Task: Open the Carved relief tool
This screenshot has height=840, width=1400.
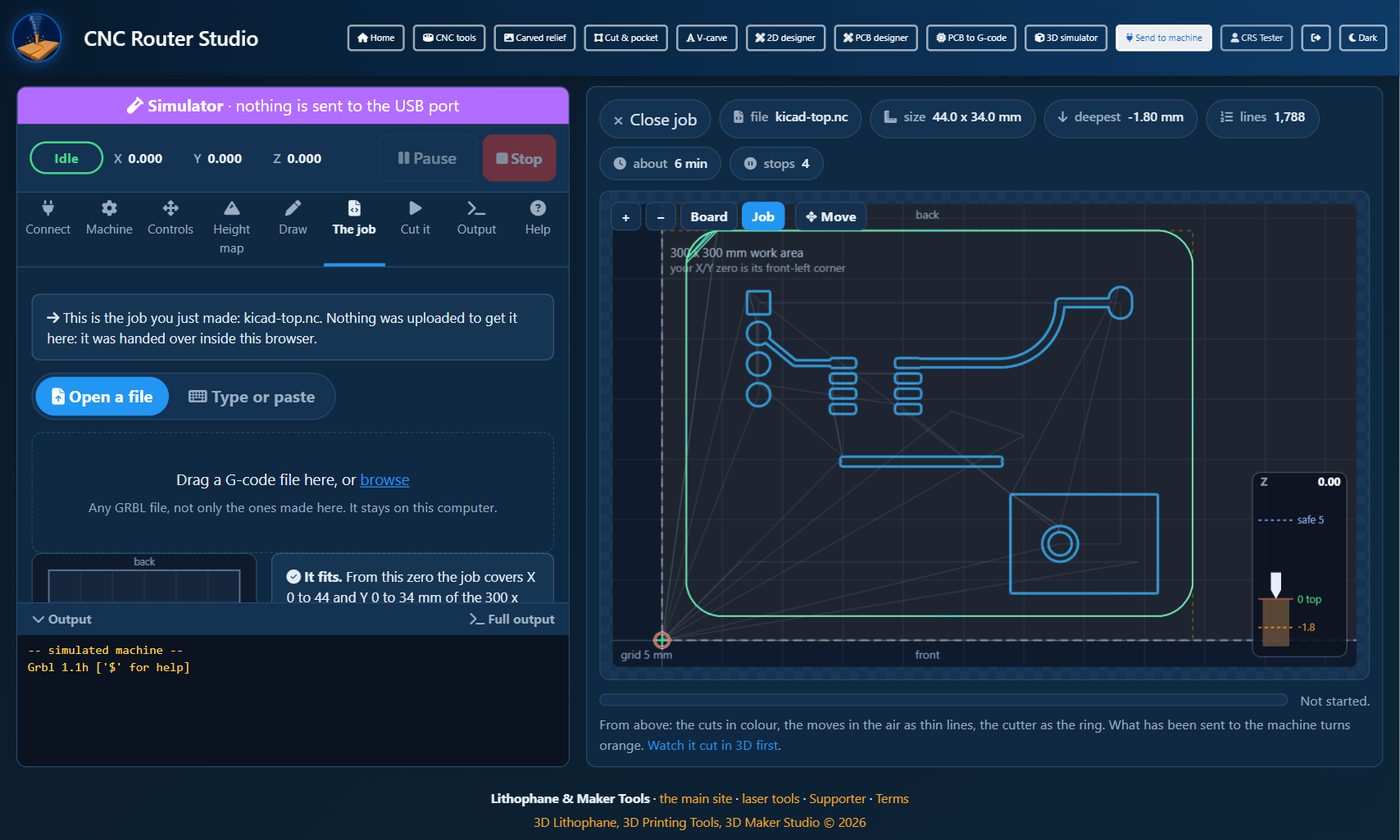Action: [535, 38]
